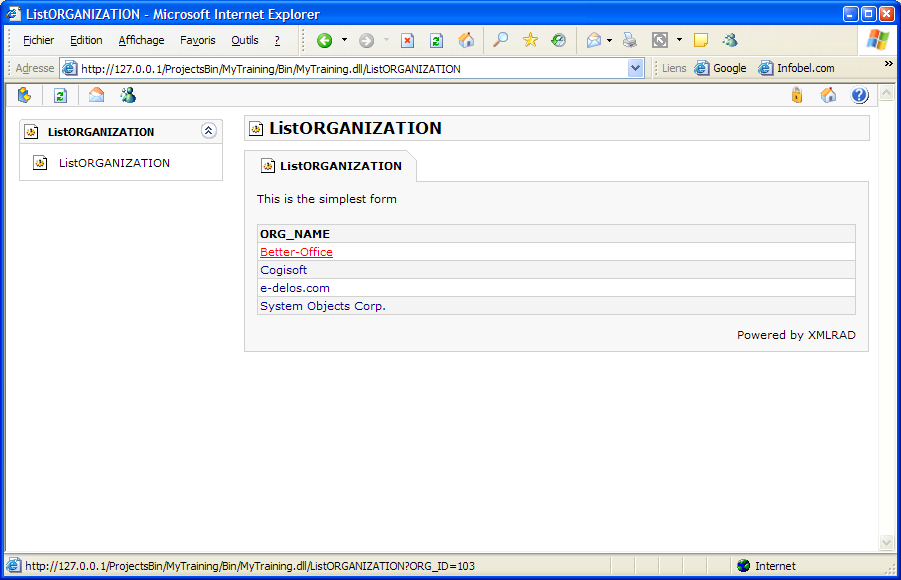Screen dimensions: 901x580
Task: Expand the Links bar overflow chevron
Action: (x=888, y=64)
